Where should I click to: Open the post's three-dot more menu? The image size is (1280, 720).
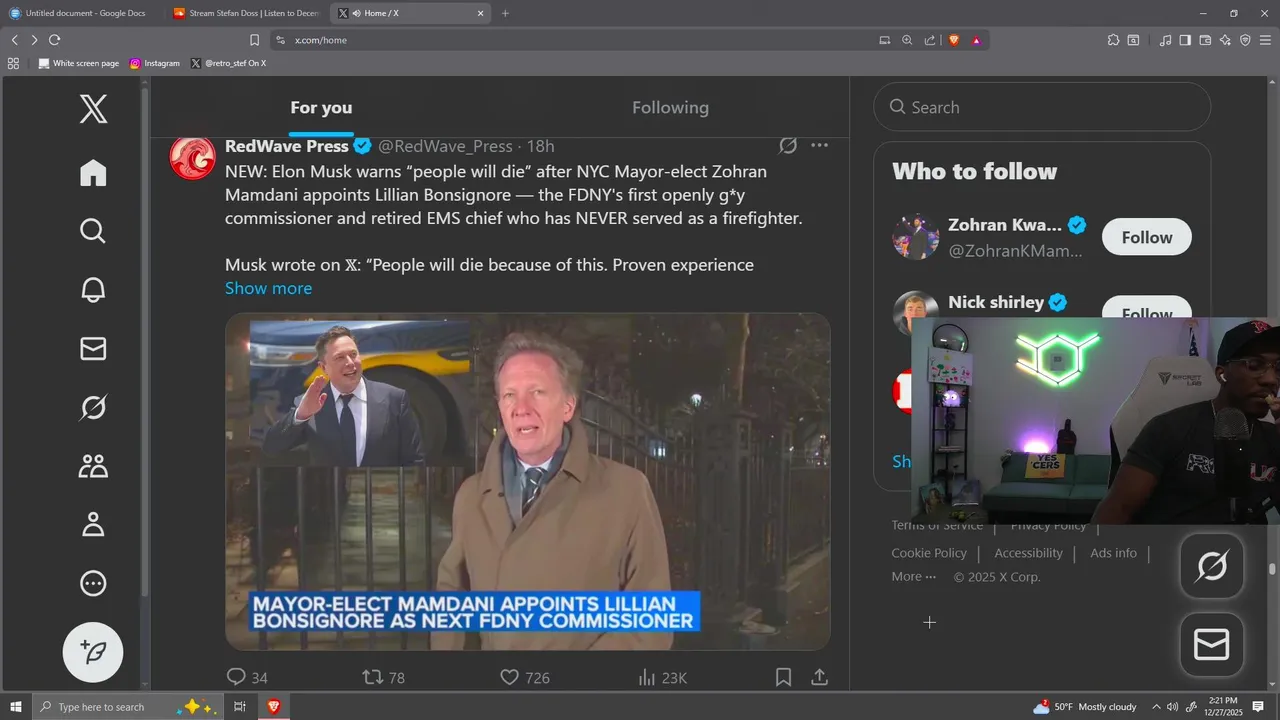coord(819,146)
